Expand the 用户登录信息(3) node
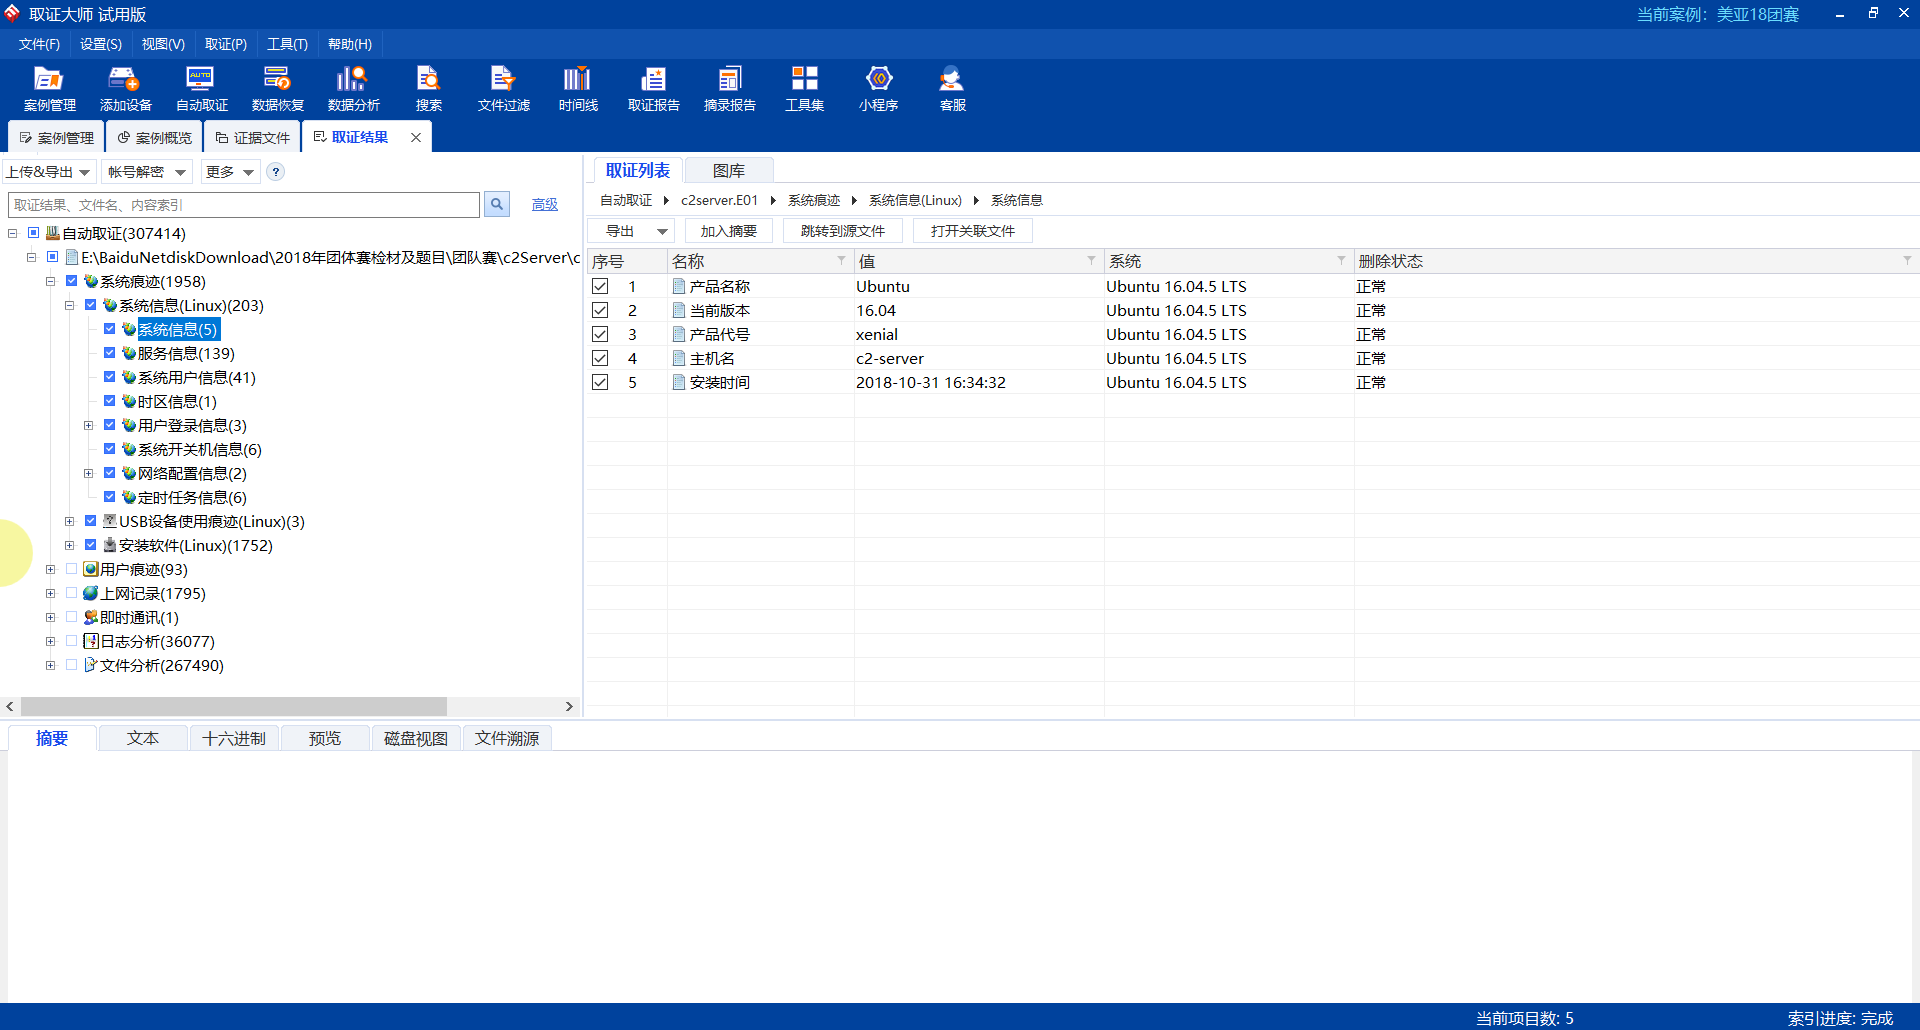This screenshot has width=1920, height=1030. (x=89, y=425)
